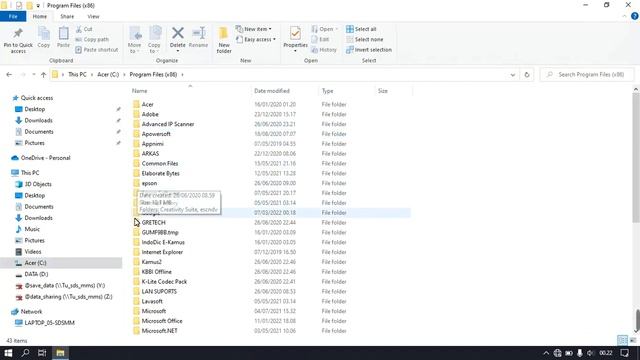Open recent locations dropdown arrow

(x=33, y=75)
